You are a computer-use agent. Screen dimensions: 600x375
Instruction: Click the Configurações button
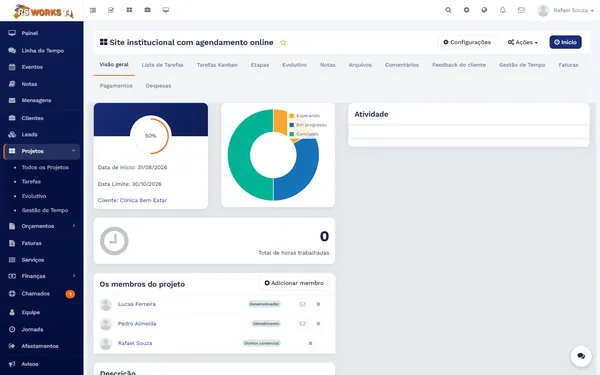pos(467,42)
